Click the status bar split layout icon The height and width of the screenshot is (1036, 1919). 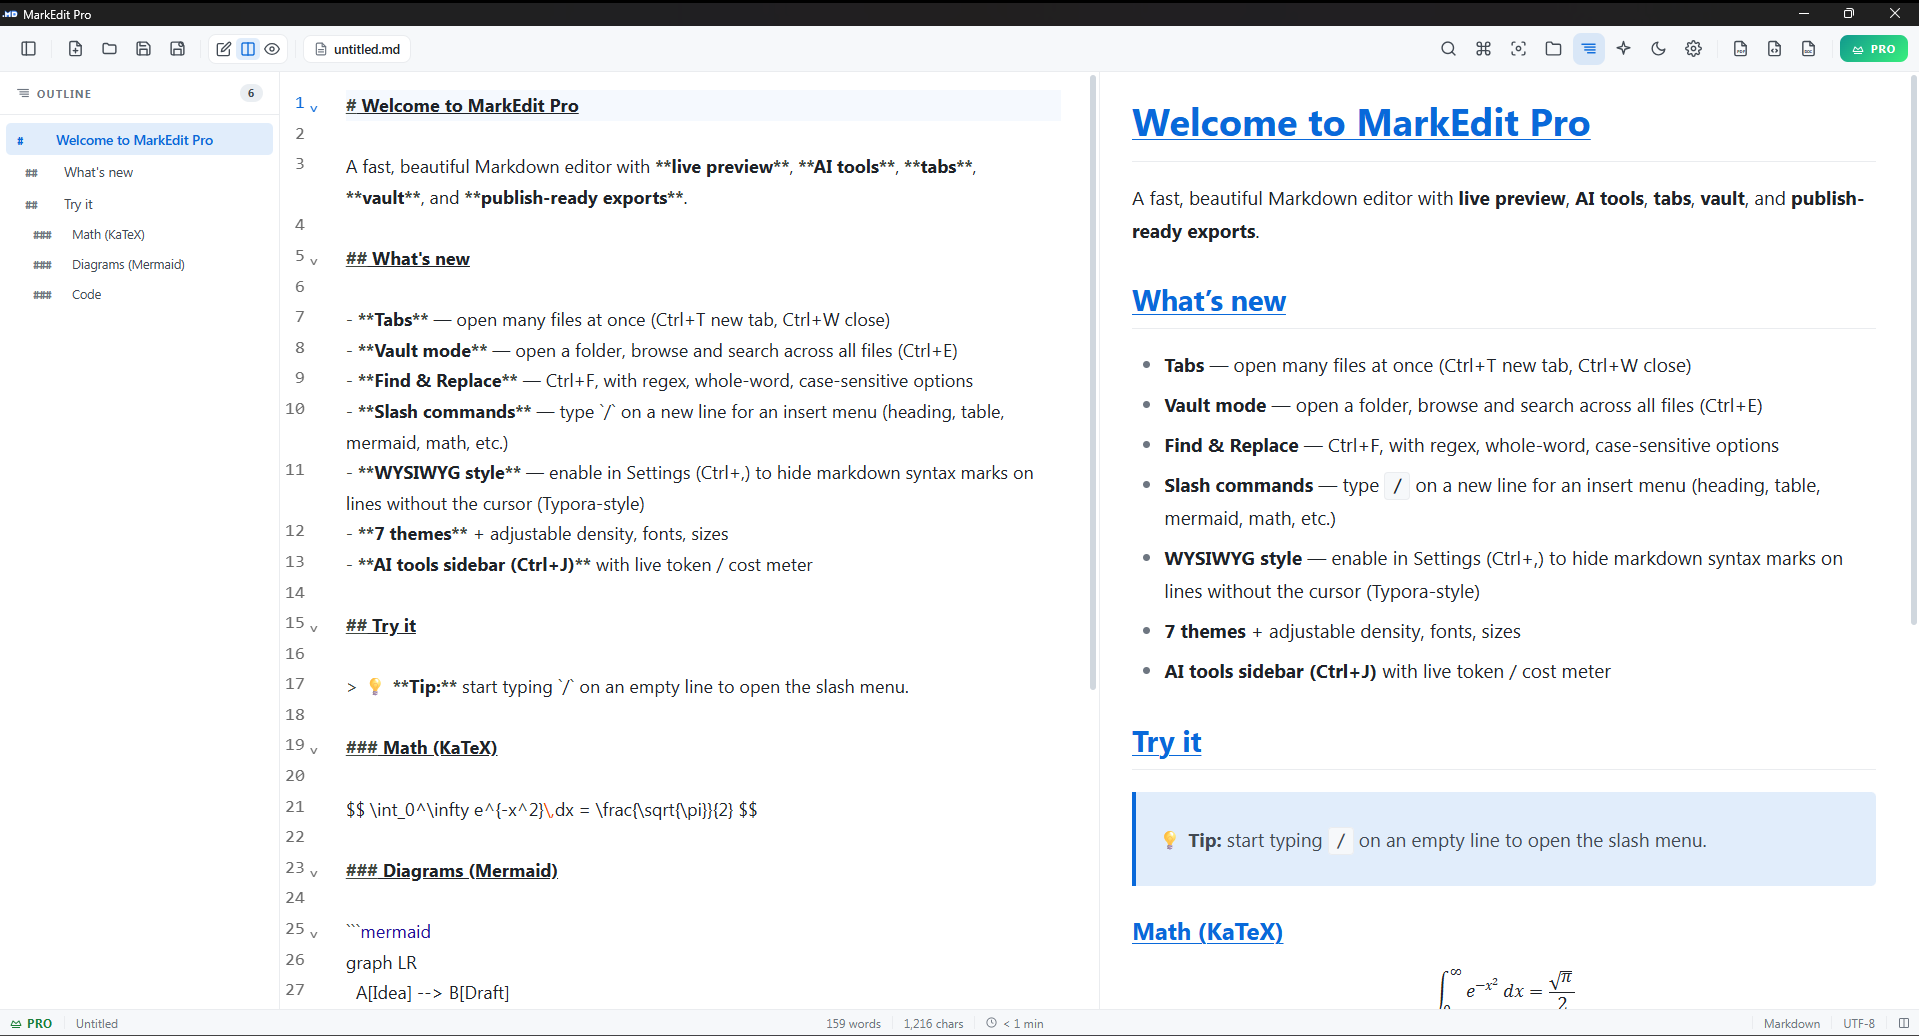(1904, 1023)
